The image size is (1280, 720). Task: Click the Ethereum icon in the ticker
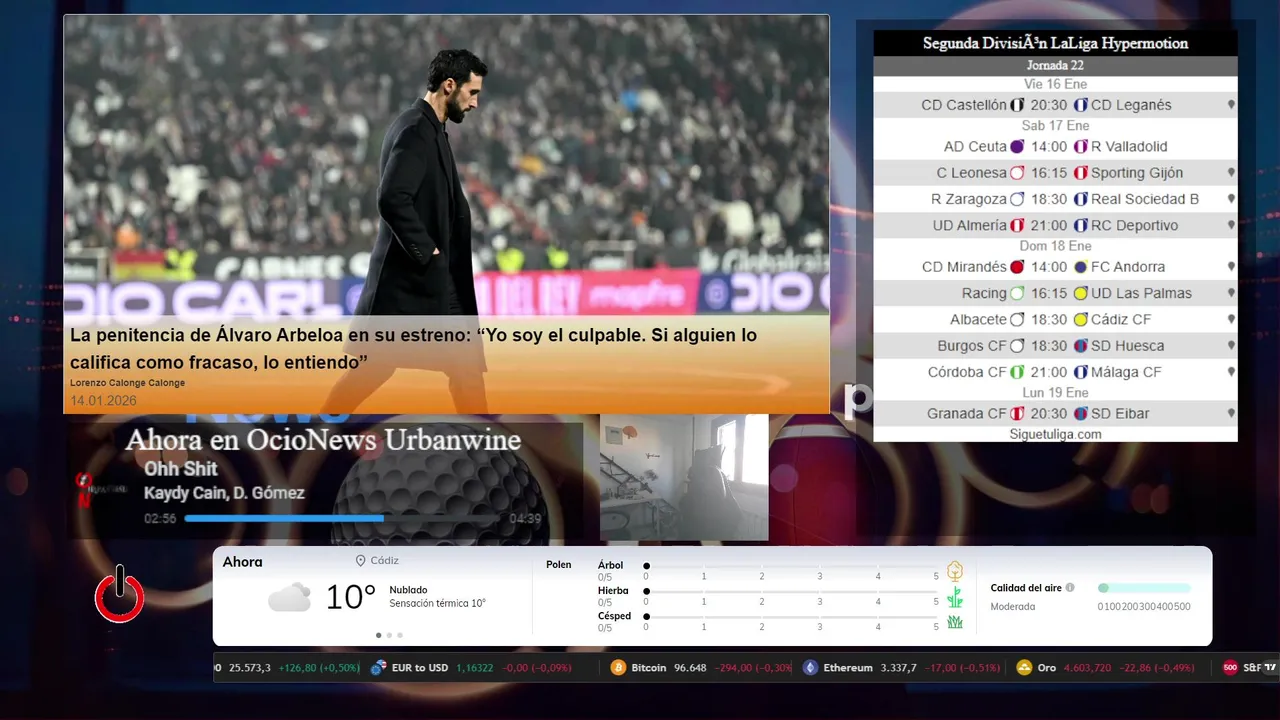811,668
